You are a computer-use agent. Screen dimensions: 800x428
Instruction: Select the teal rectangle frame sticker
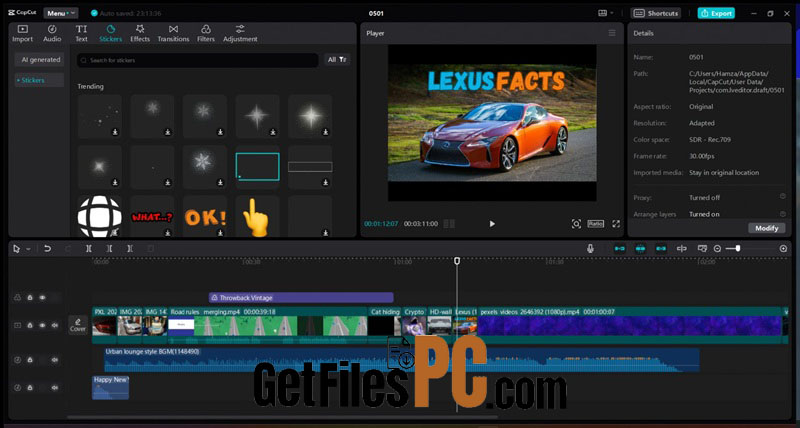(257, 167)
